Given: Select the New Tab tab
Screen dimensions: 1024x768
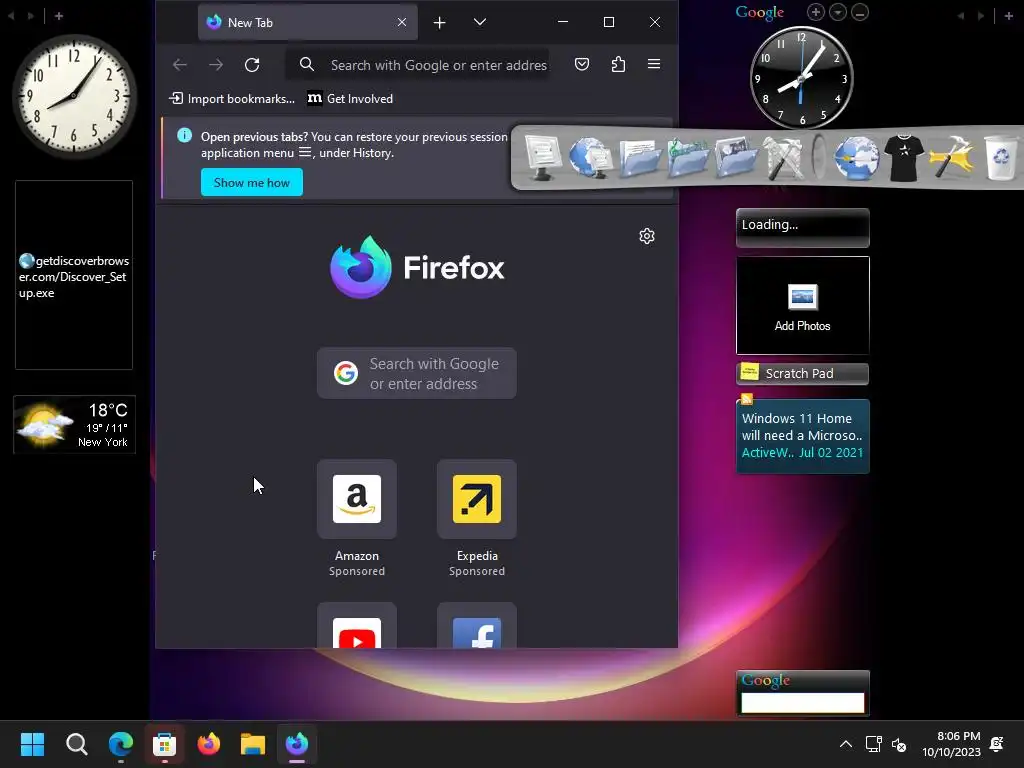Looking at the screenshot, I should tap(308, 22).
